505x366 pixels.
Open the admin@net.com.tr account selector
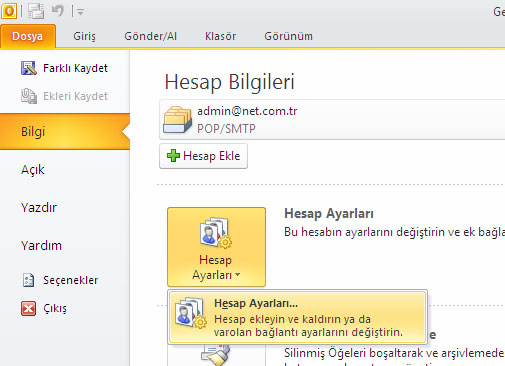332,119
